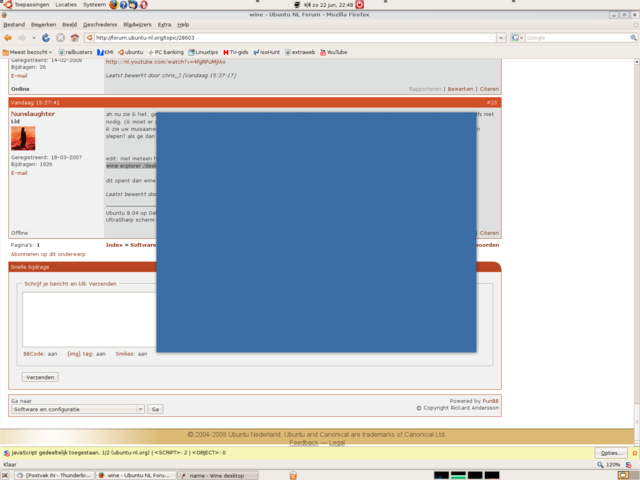Open the KMI bookmark

[x=107, y=51]
